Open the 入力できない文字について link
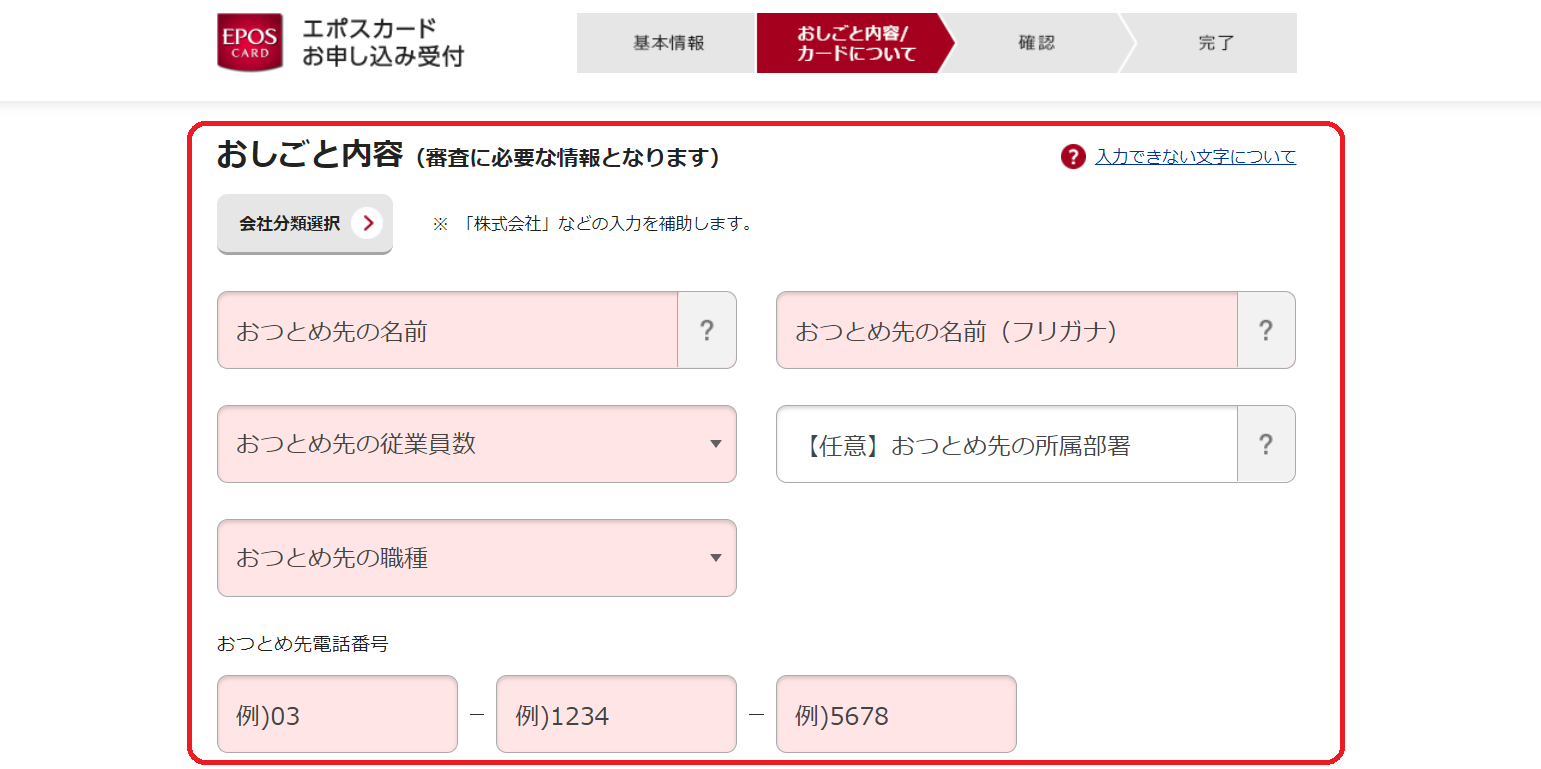The height and width of the screenshot is (769, 1541). click(x=1195, y=157)
